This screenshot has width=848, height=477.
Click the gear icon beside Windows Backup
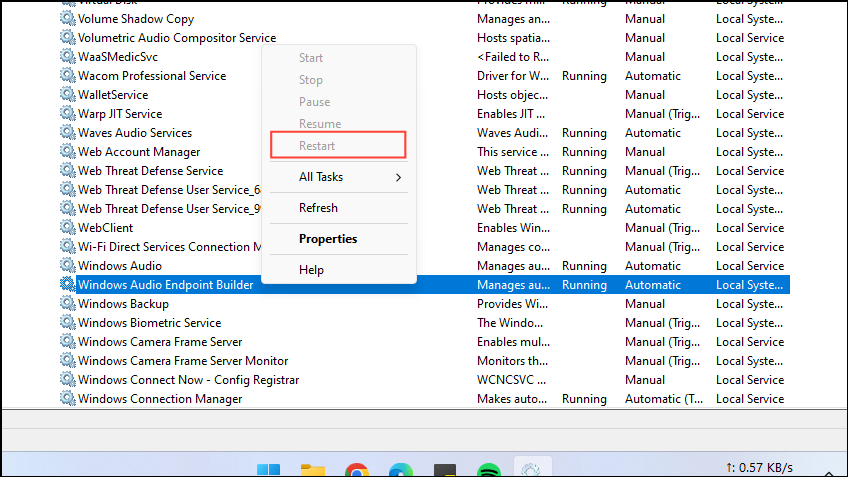point(67,303)
